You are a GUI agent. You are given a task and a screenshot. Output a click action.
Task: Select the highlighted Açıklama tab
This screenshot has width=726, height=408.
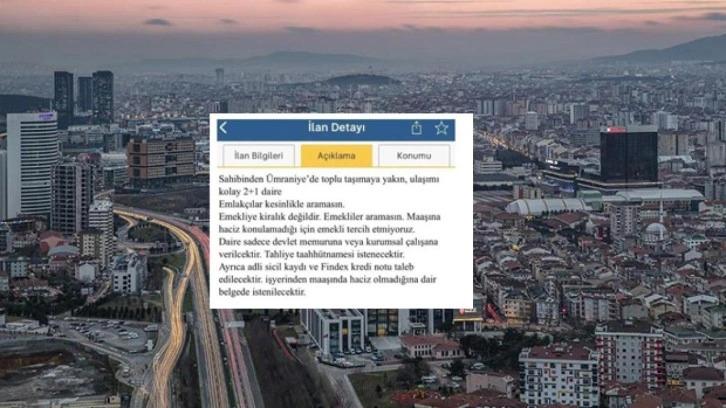click(x=336, y=156)
